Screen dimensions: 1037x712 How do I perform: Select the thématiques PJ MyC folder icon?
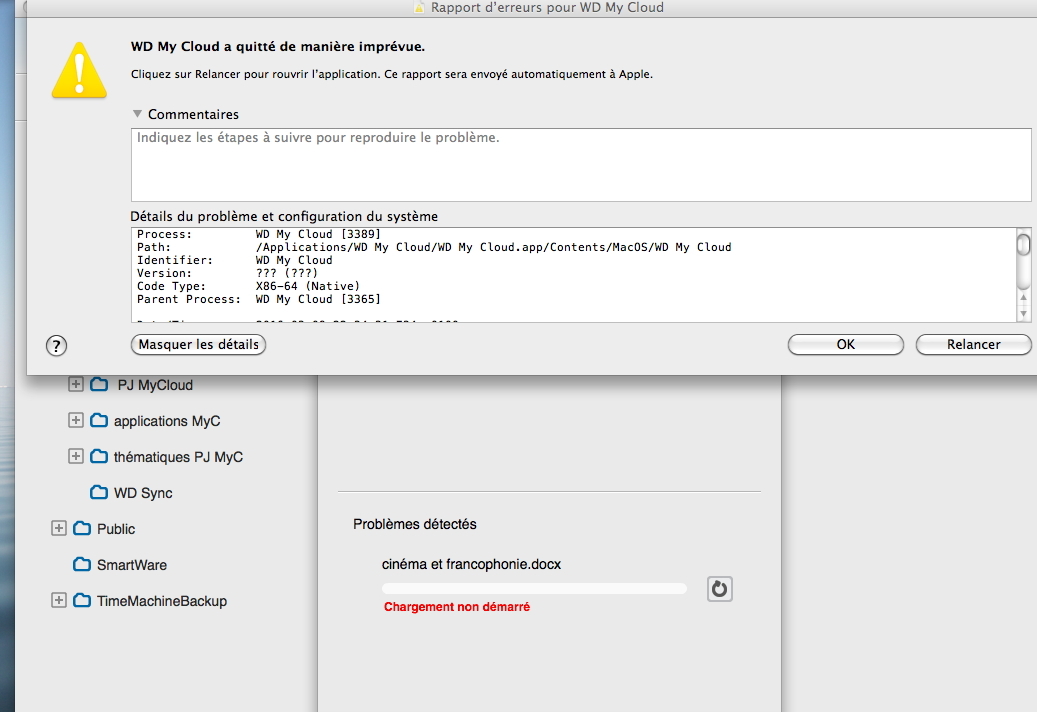pos(99,456)
